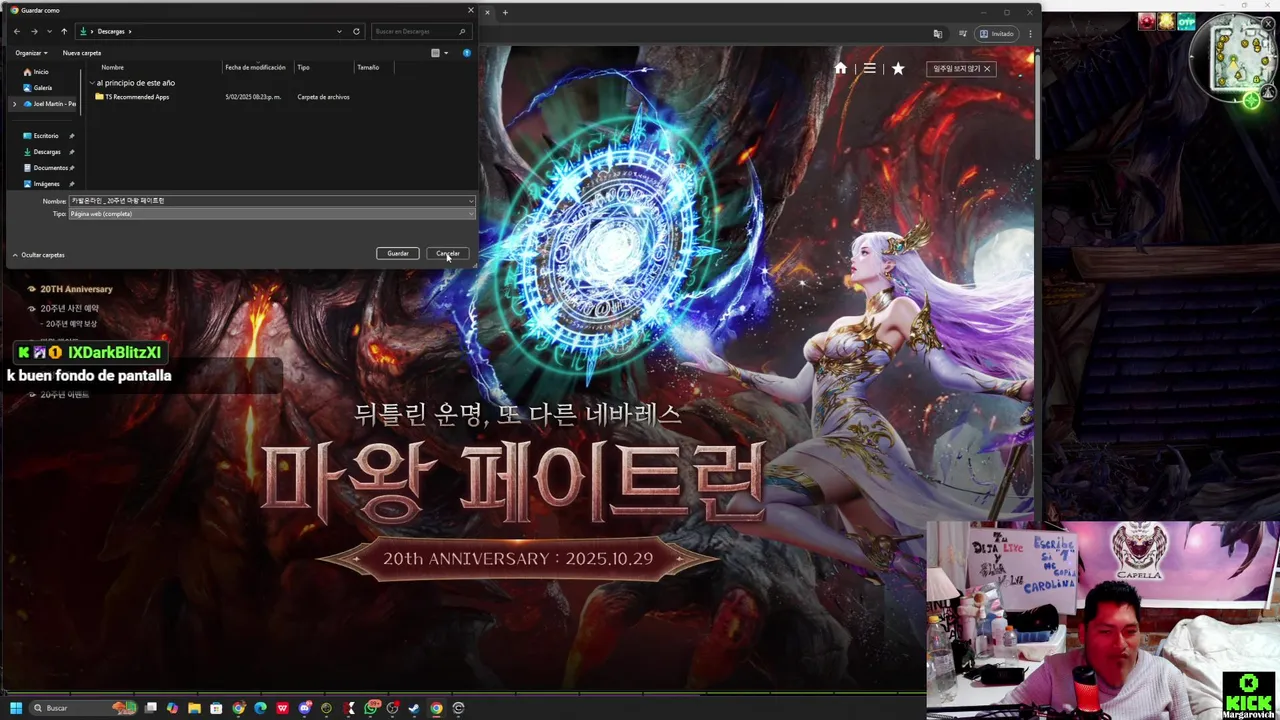Viewport: 1280px width, 720px height.
Task: Open File Explorer from taskbar
Action: pyautogui.click(x=194, y=708)
